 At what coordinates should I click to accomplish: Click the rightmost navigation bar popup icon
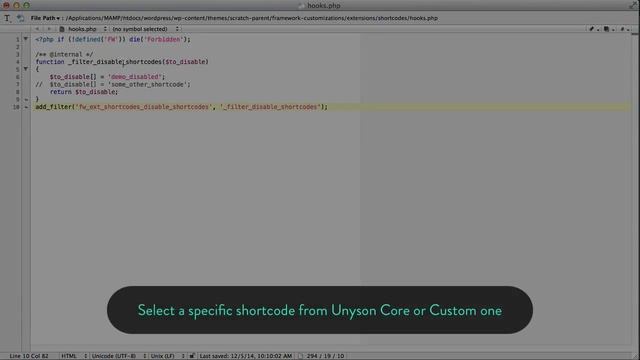pyautogui.click(x=624, y=29)
